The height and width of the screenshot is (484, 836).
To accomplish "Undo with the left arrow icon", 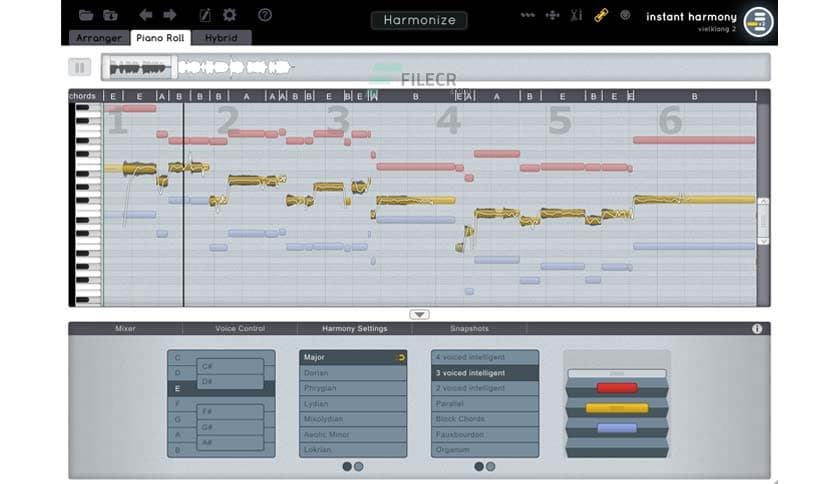I will coord(145,15).
